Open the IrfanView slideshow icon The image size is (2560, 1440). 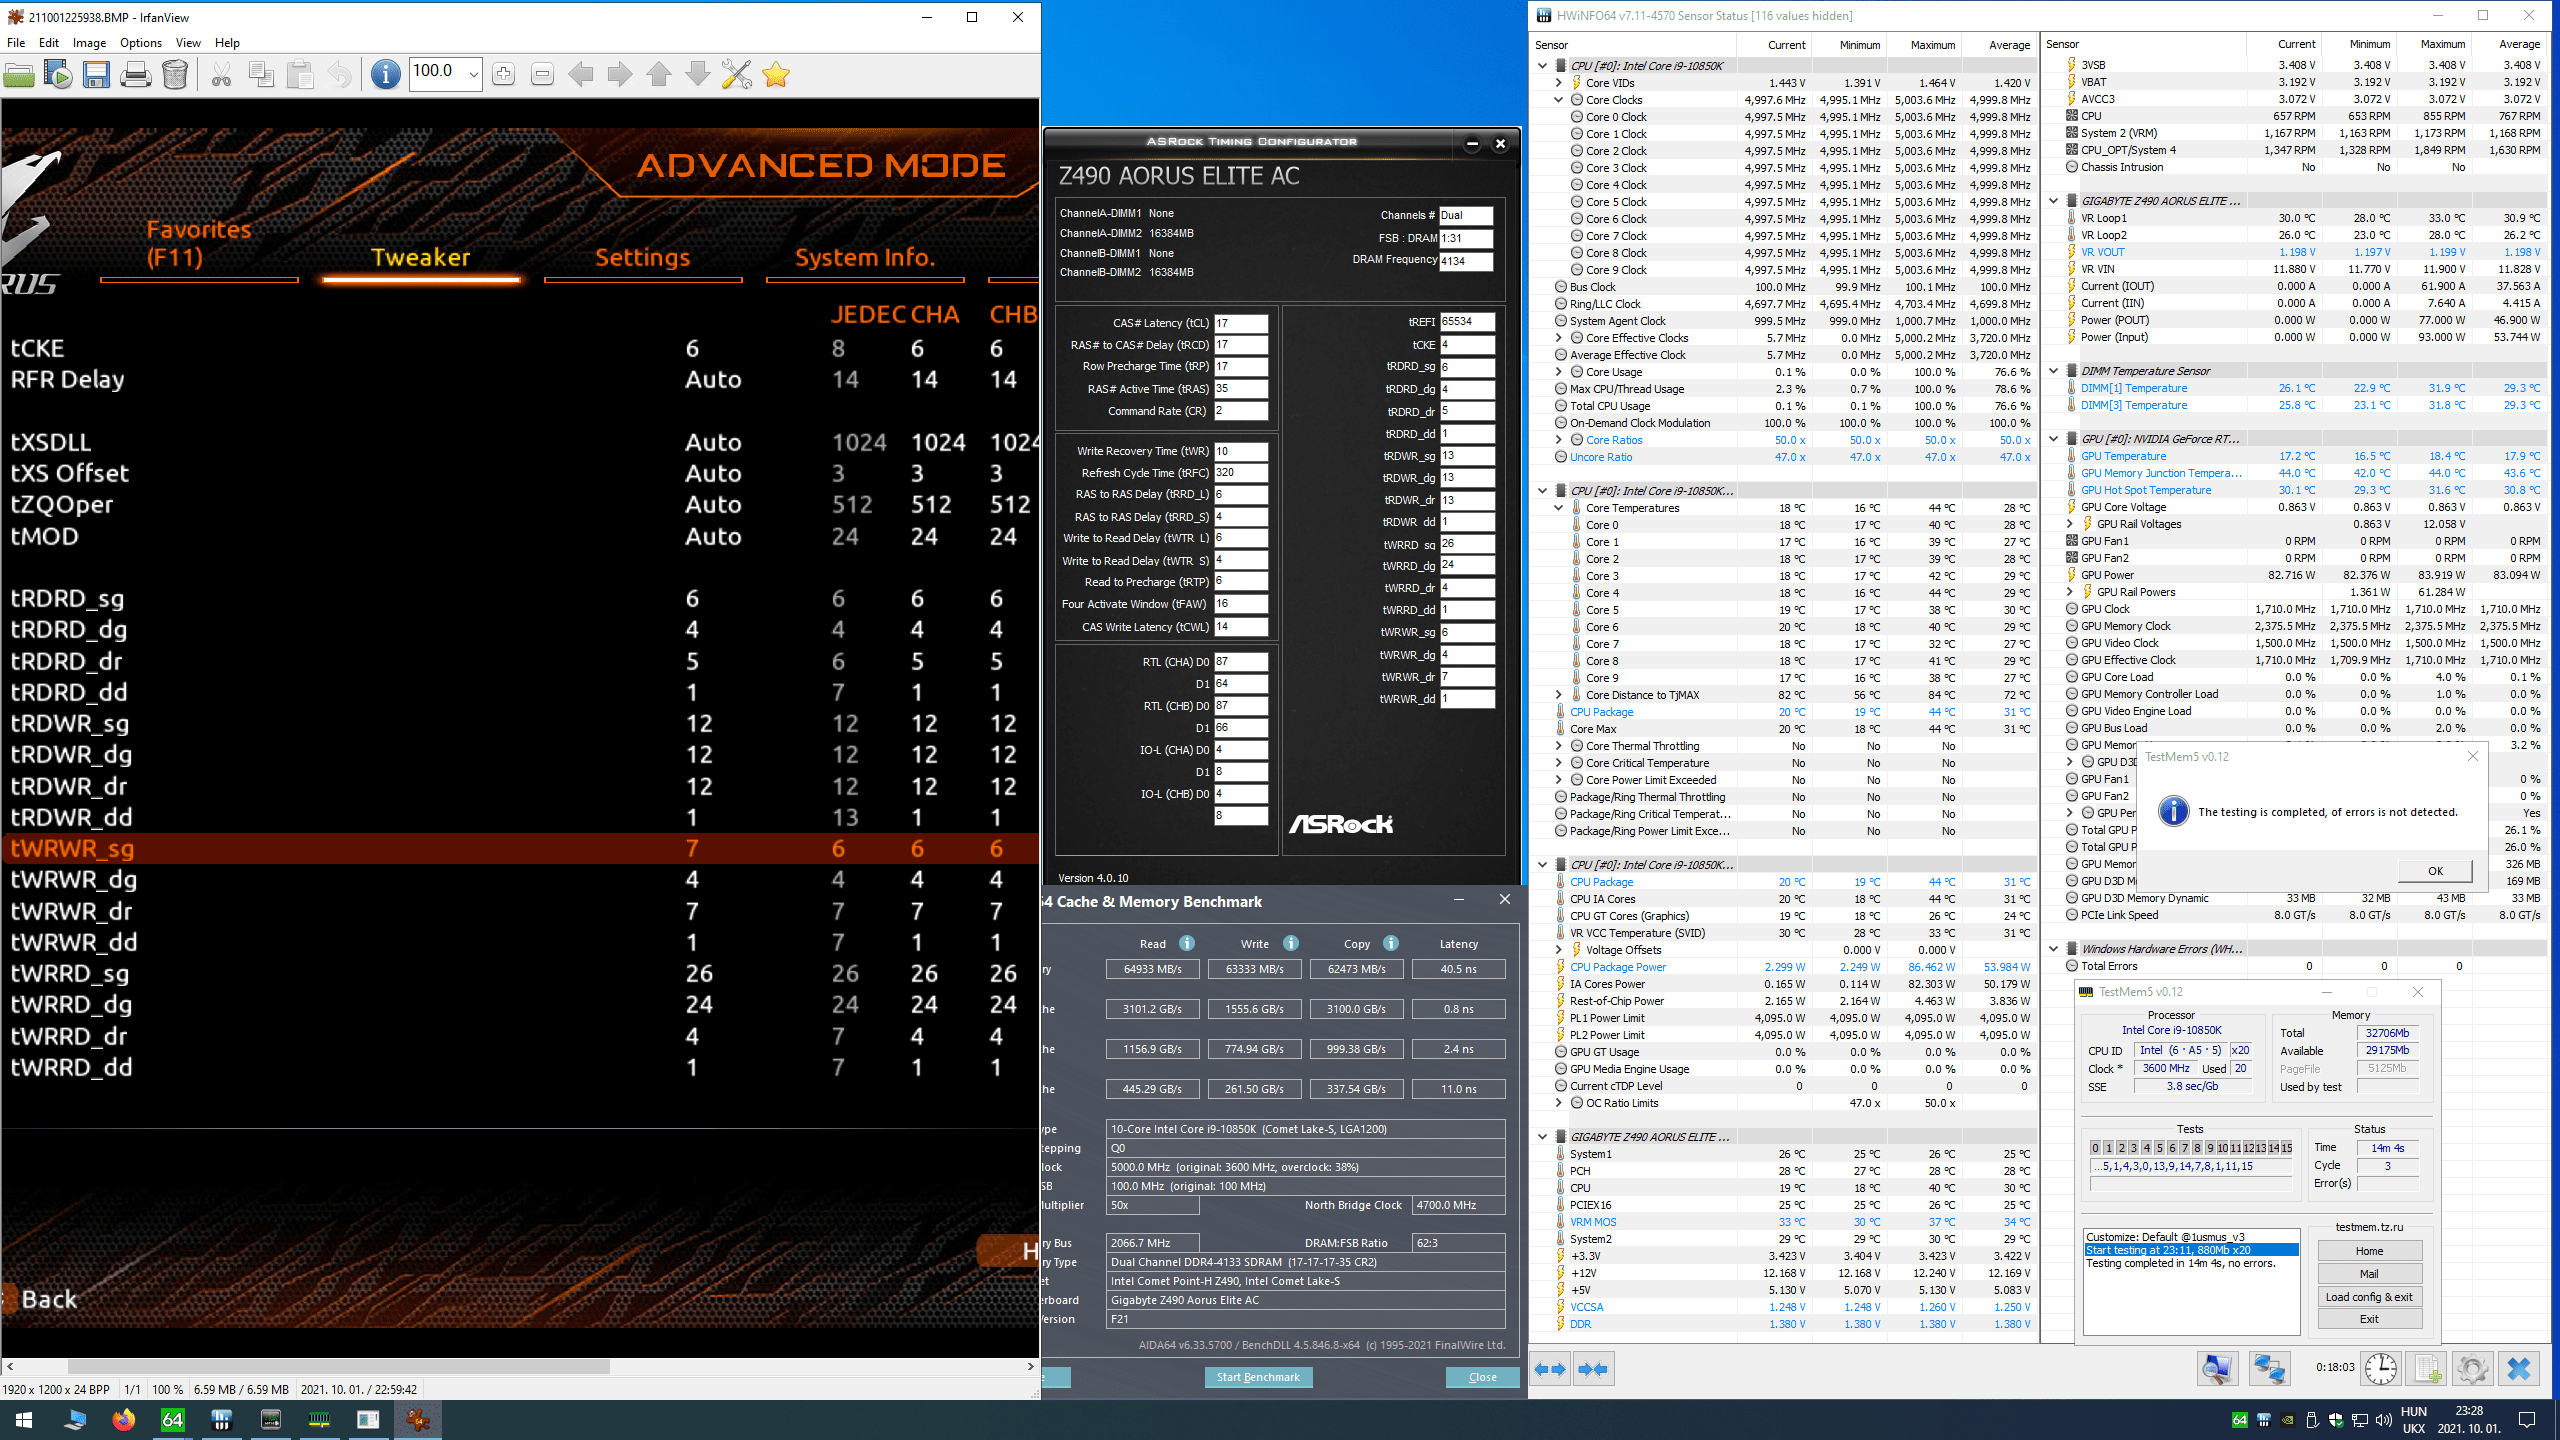click(58, 75)
